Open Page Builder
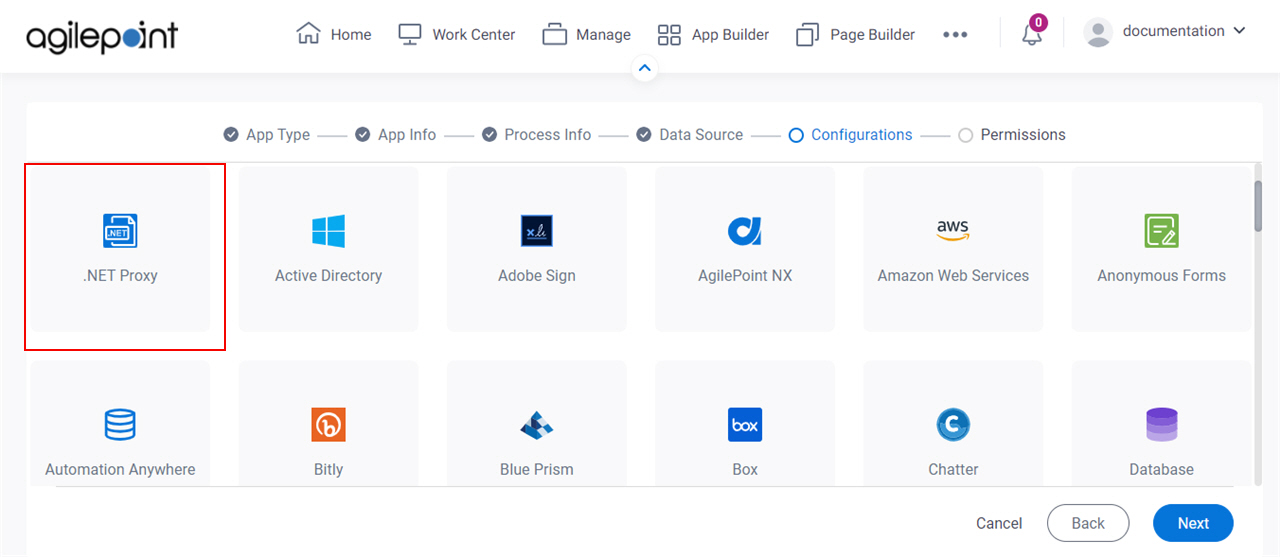 (x=855, y=34)
